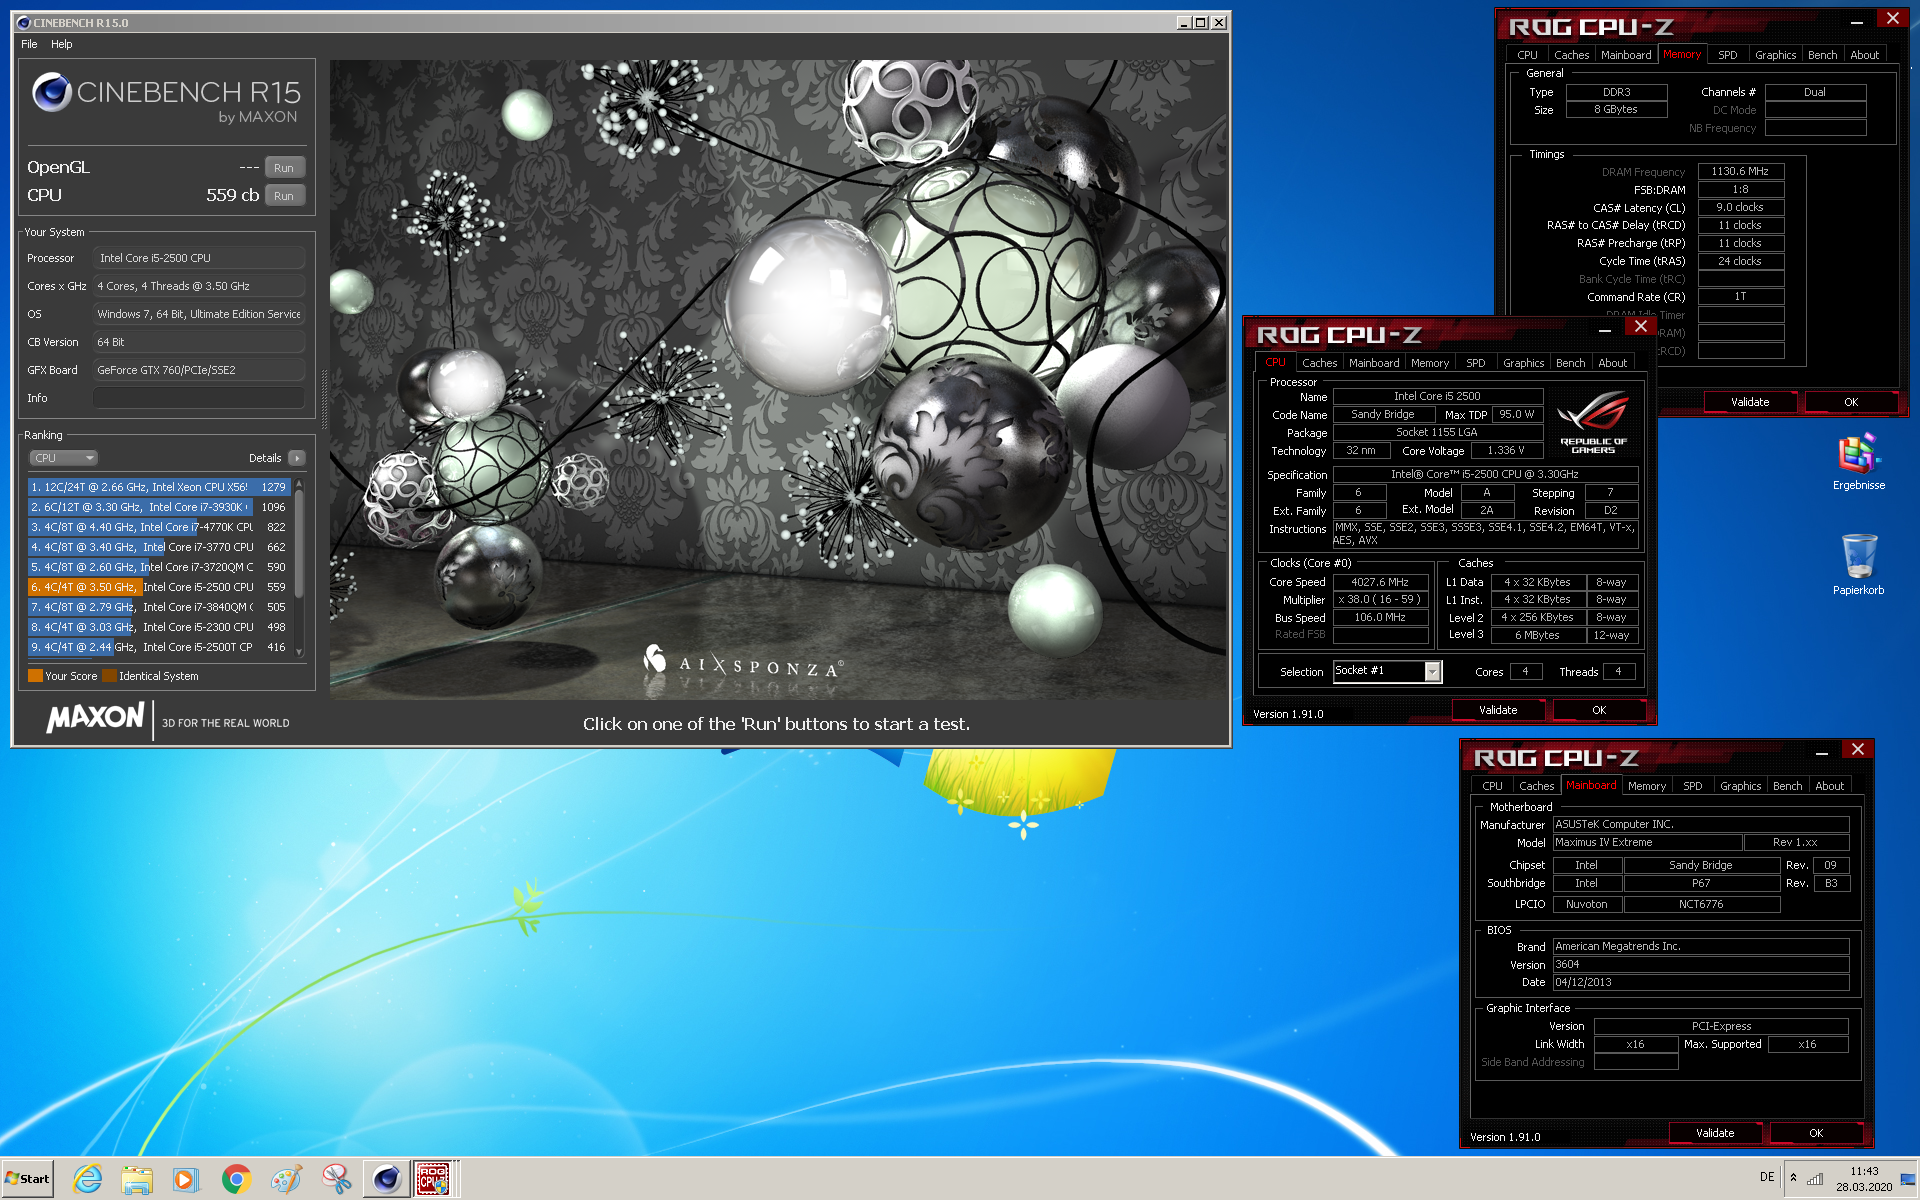1920x1200 pixels.
Task: Click the AIXSPONZA render preview image
Action: pos(778,379)
